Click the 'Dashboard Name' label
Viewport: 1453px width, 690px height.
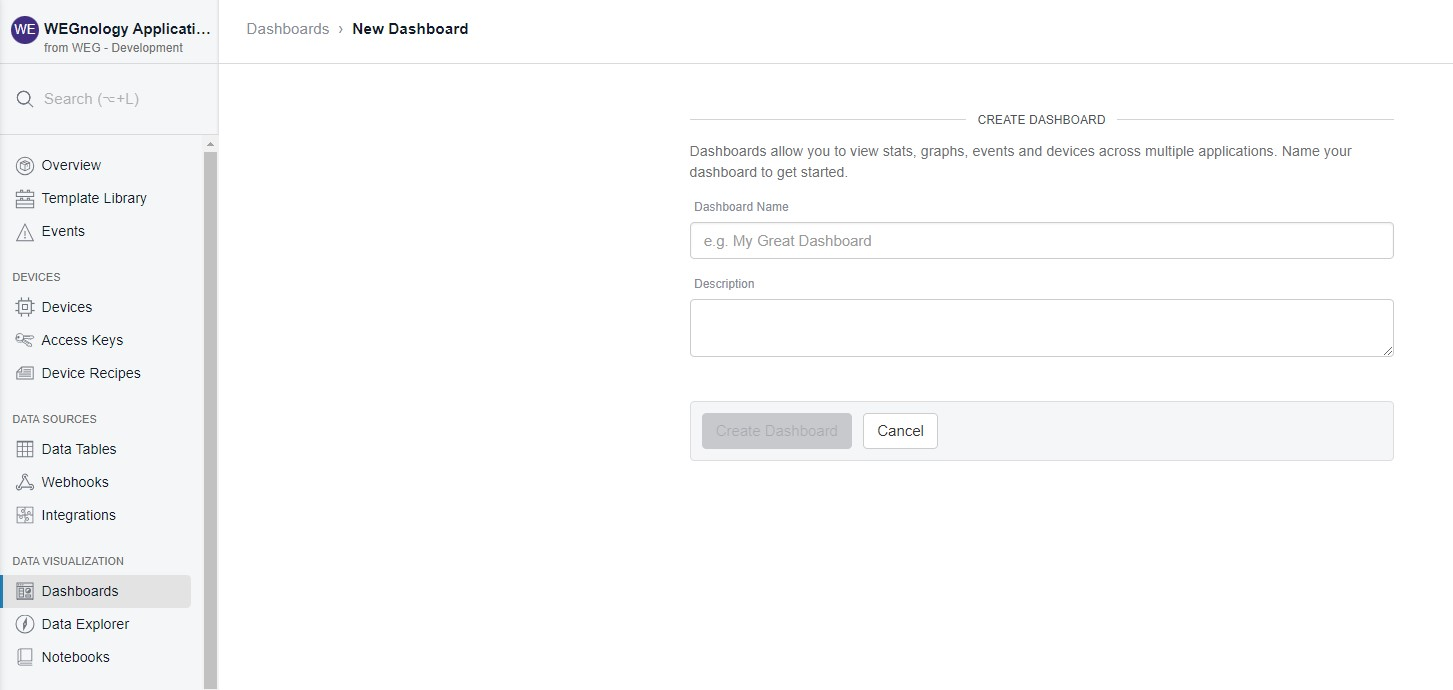[741, 207]
